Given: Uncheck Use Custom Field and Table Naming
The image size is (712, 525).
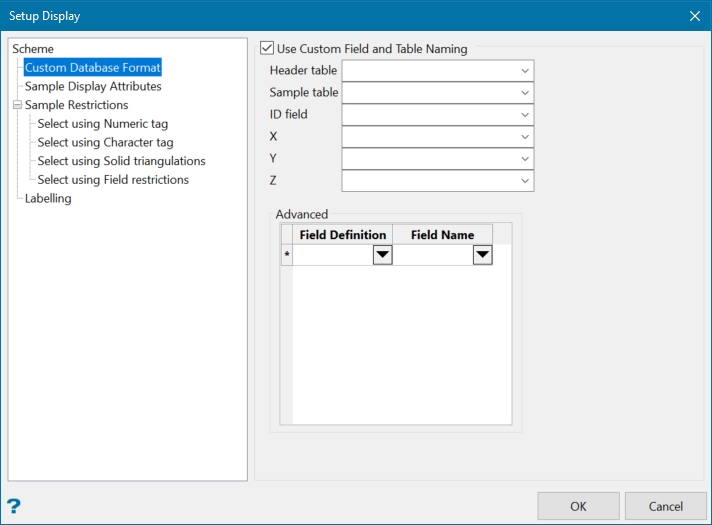Looking at the screenshot, I should tap(267, 48).
